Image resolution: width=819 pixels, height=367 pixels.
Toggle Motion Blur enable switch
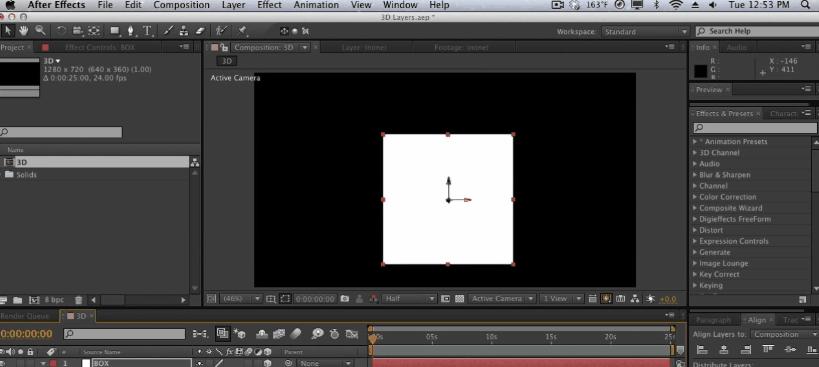pos(296,334)
